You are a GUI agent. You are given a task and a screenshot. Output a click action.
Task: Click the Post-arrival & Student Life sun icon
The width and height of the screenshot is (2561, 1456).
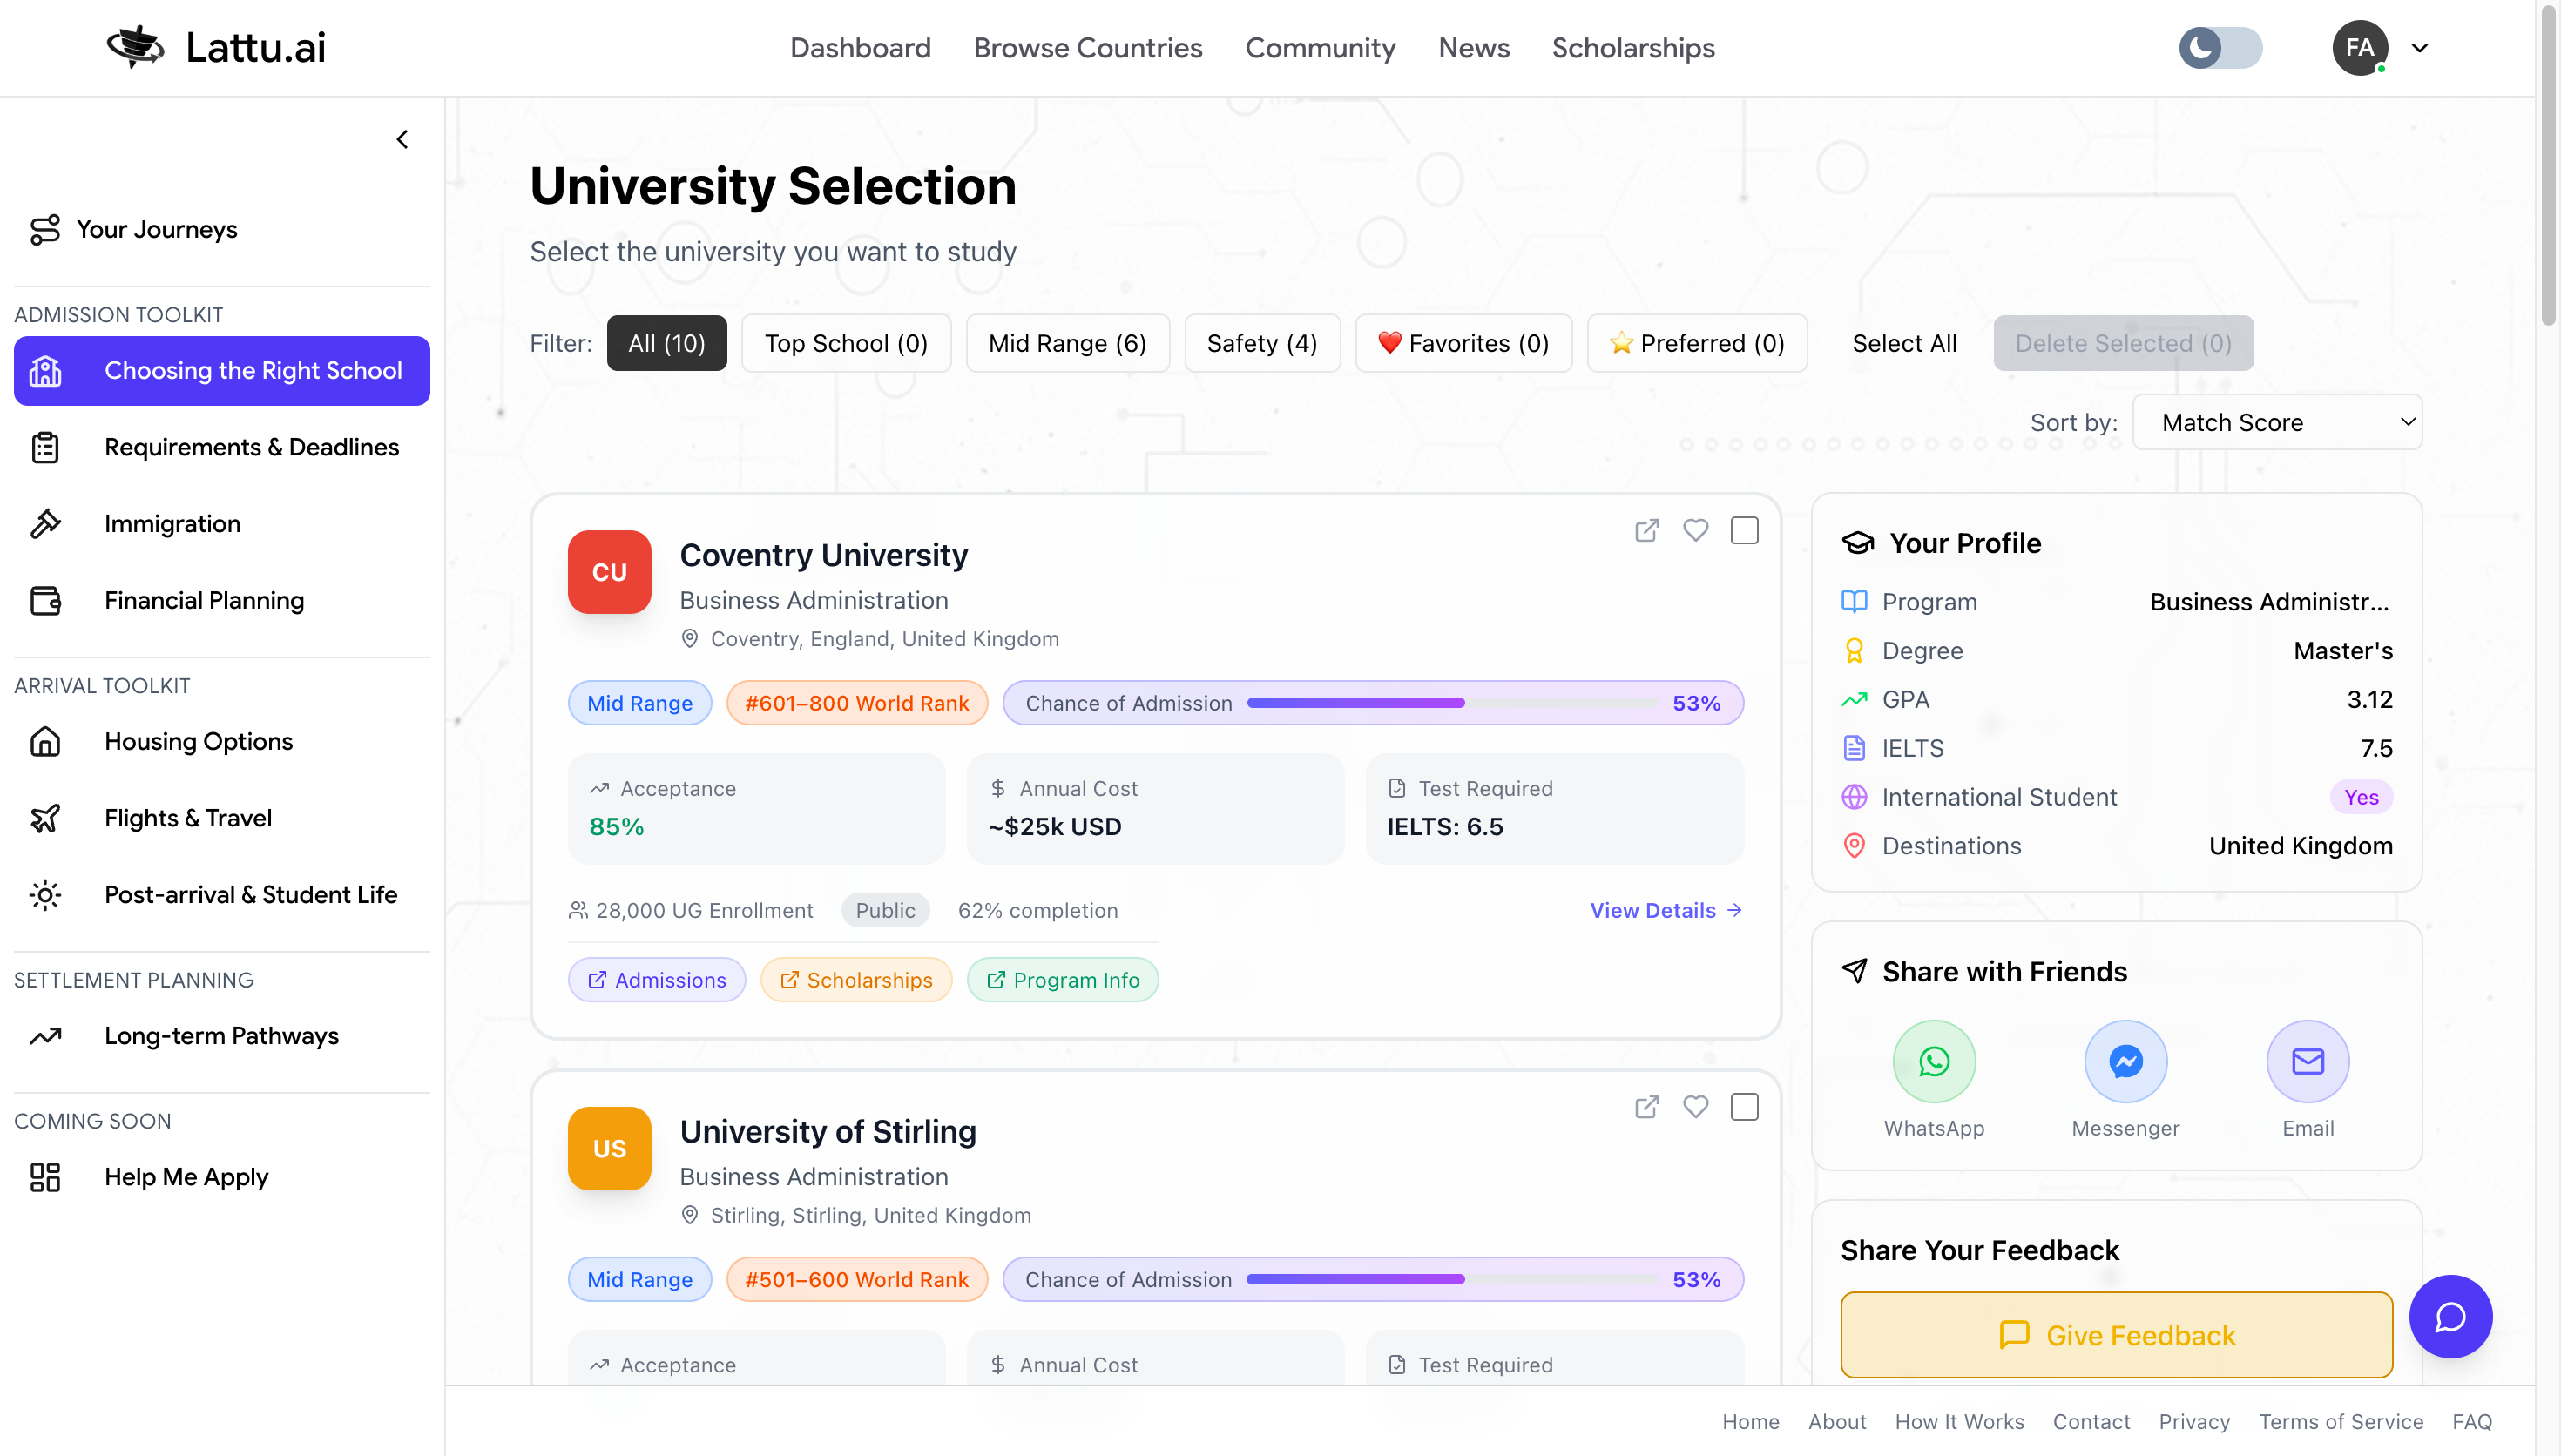(45, 894)
